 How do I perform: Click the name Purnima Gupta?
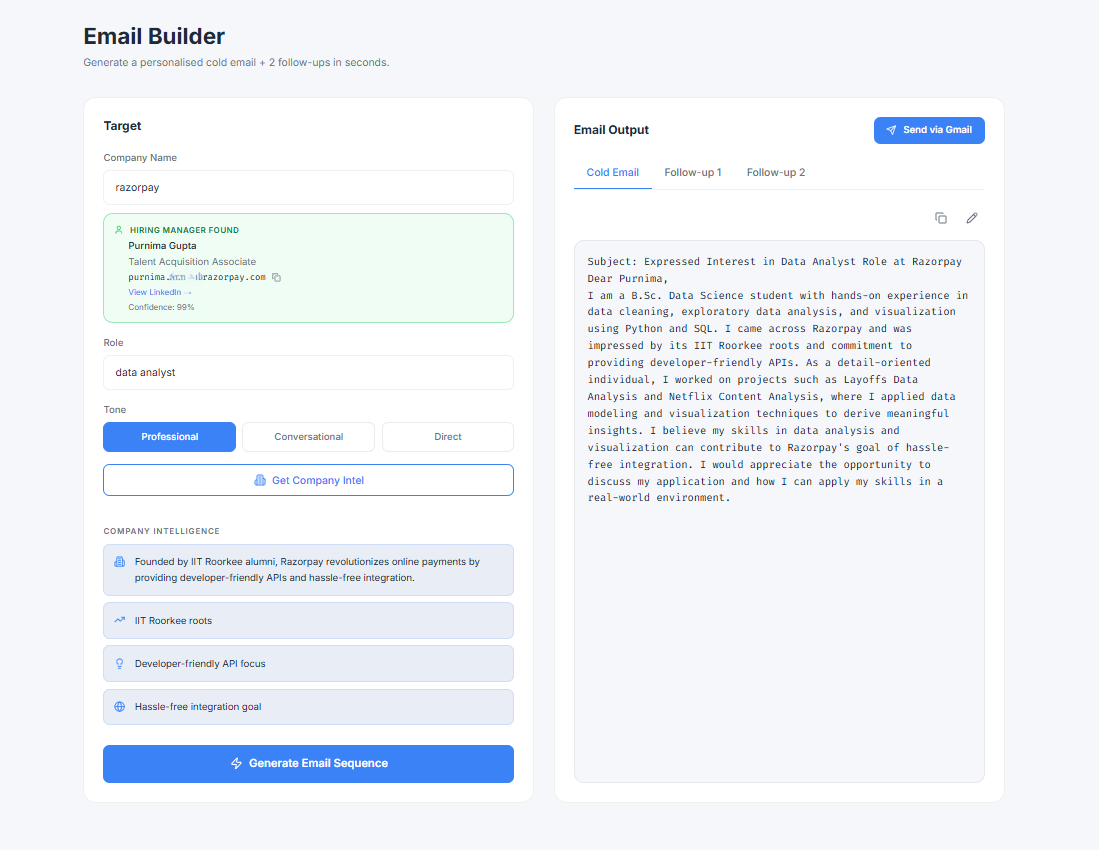coord(163,245)
